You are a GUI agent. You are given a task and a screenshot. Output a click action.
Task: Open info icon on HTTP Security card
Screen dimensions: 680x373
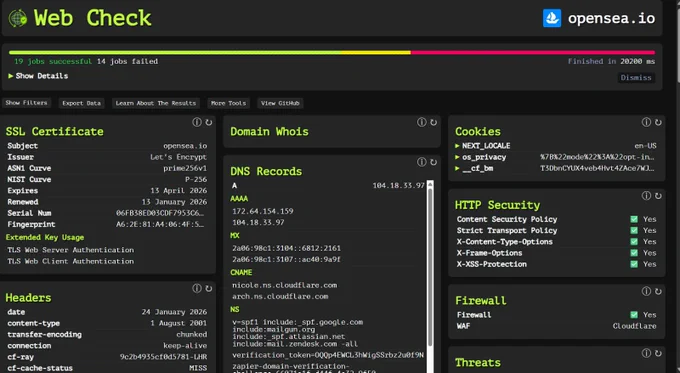[x=646, y=196]
